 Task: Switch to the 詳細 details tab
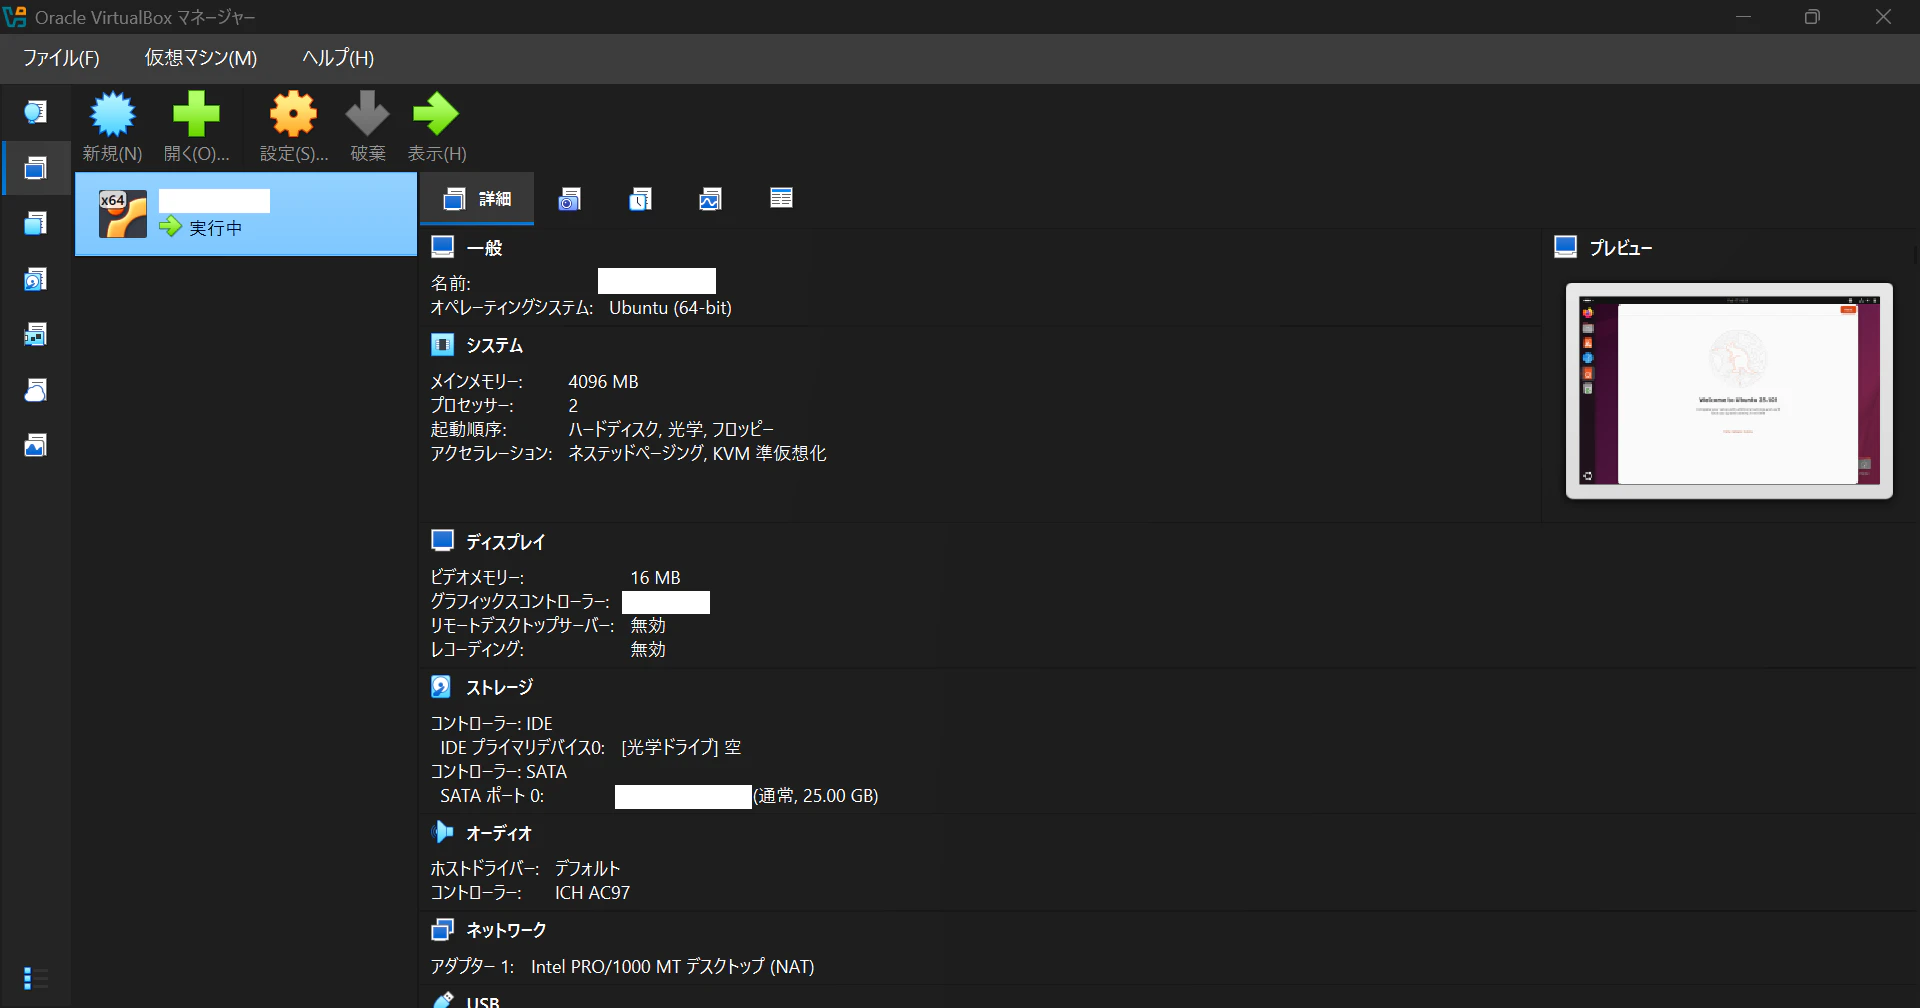pyautogui.click(x=477, y=199)
